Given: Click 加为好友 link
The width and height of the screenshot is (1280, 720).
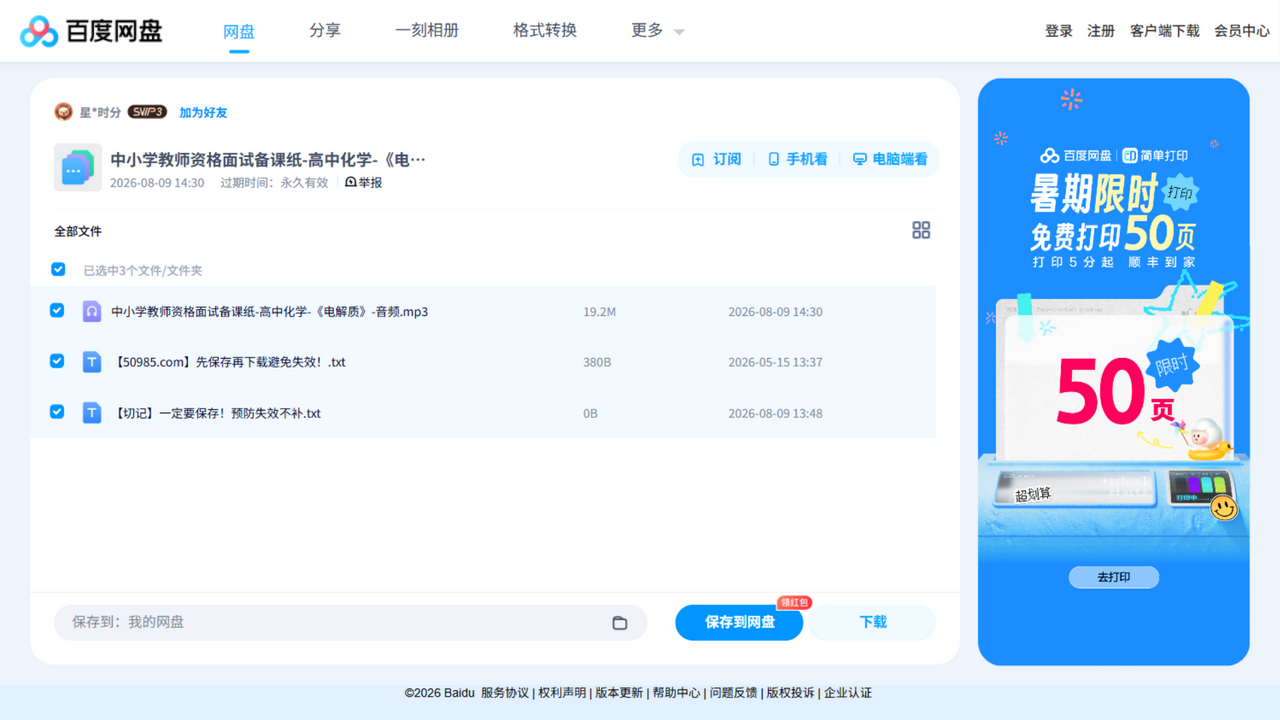Looking at the screenshot, I should coord(203,113).
